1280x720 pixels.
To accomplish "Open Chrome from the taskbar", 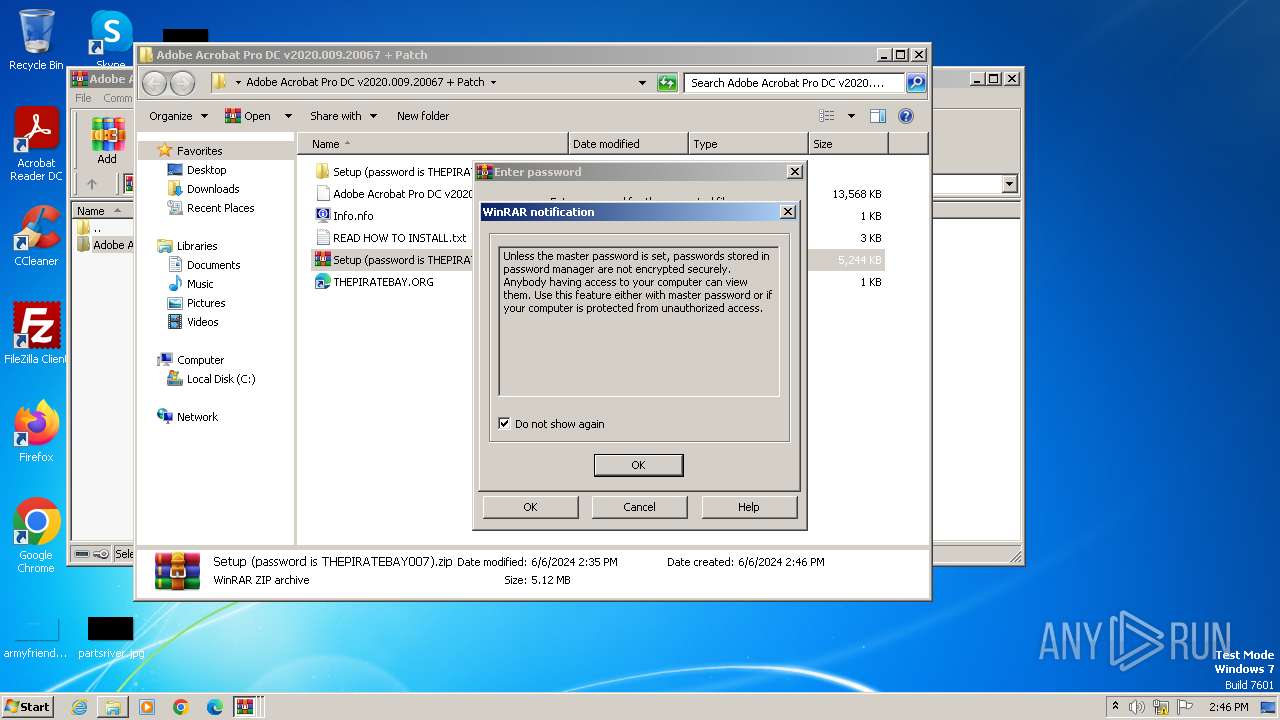I will click(181, 707).
